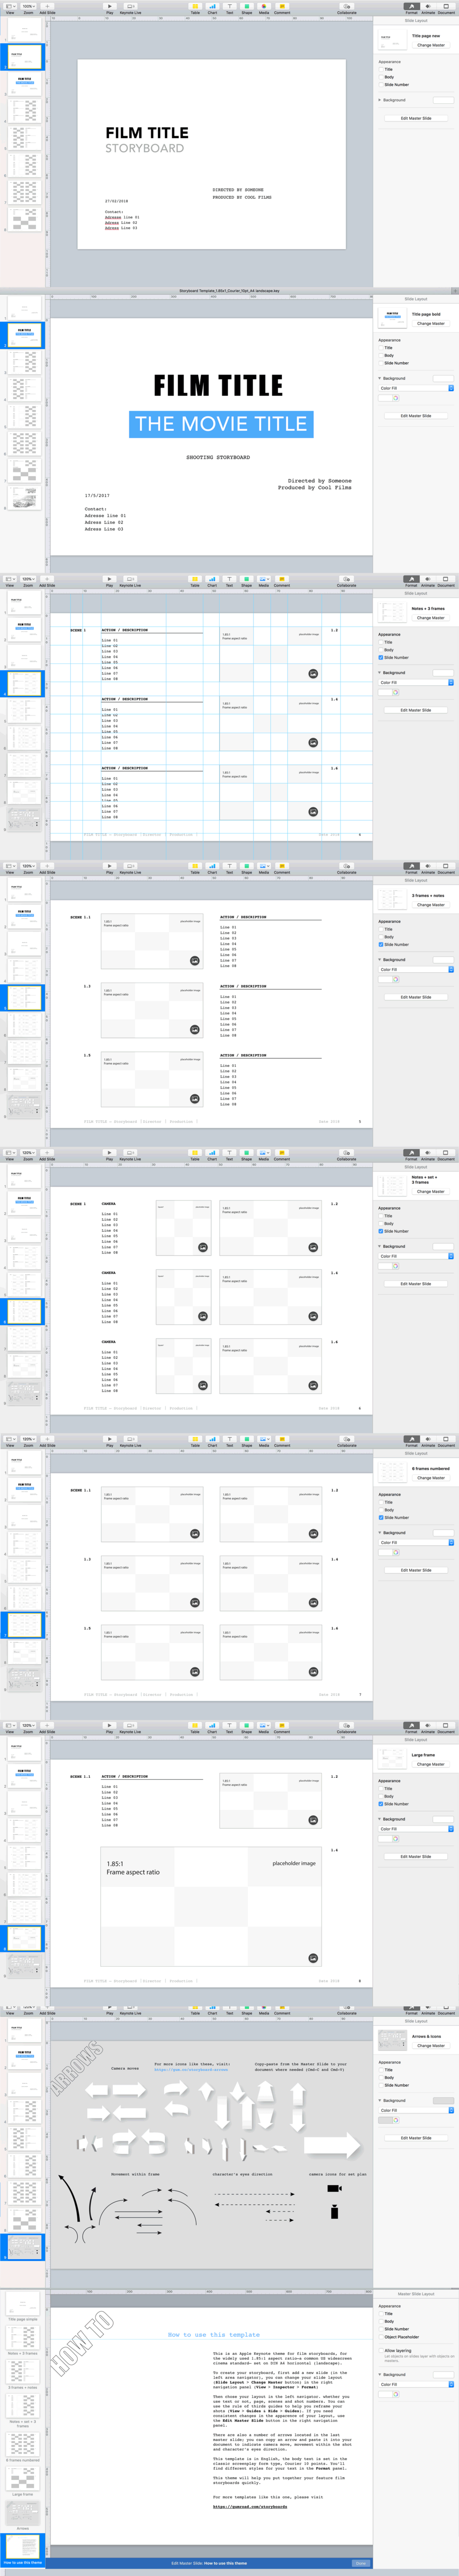Click image placeholder icon in scene 1.2 of Notes + 3 frames slide
The height and width of the screenshot is (2576, 459).
pyautogui.click(x=313, y=674)
